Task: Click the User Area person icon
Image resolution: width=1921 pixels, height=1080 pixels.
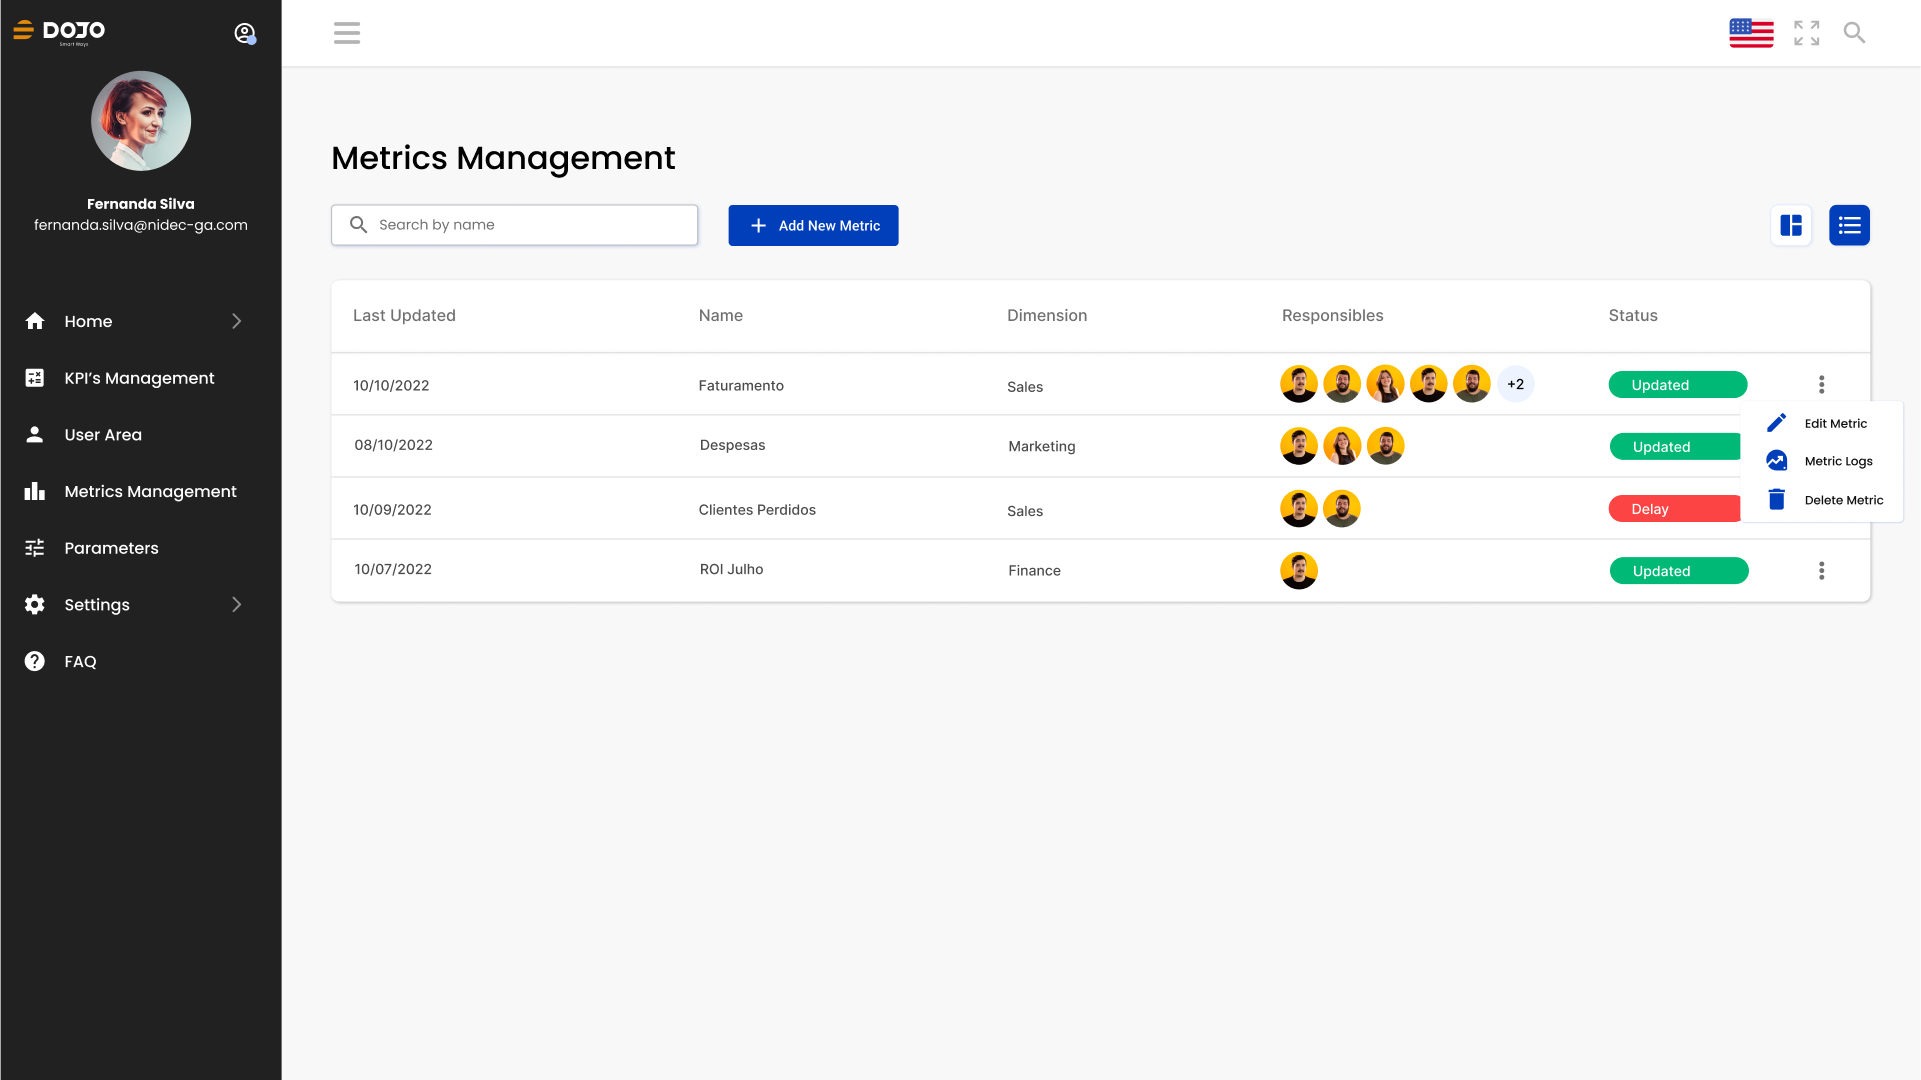Action: pyautogui.click(x=35, y=434)
